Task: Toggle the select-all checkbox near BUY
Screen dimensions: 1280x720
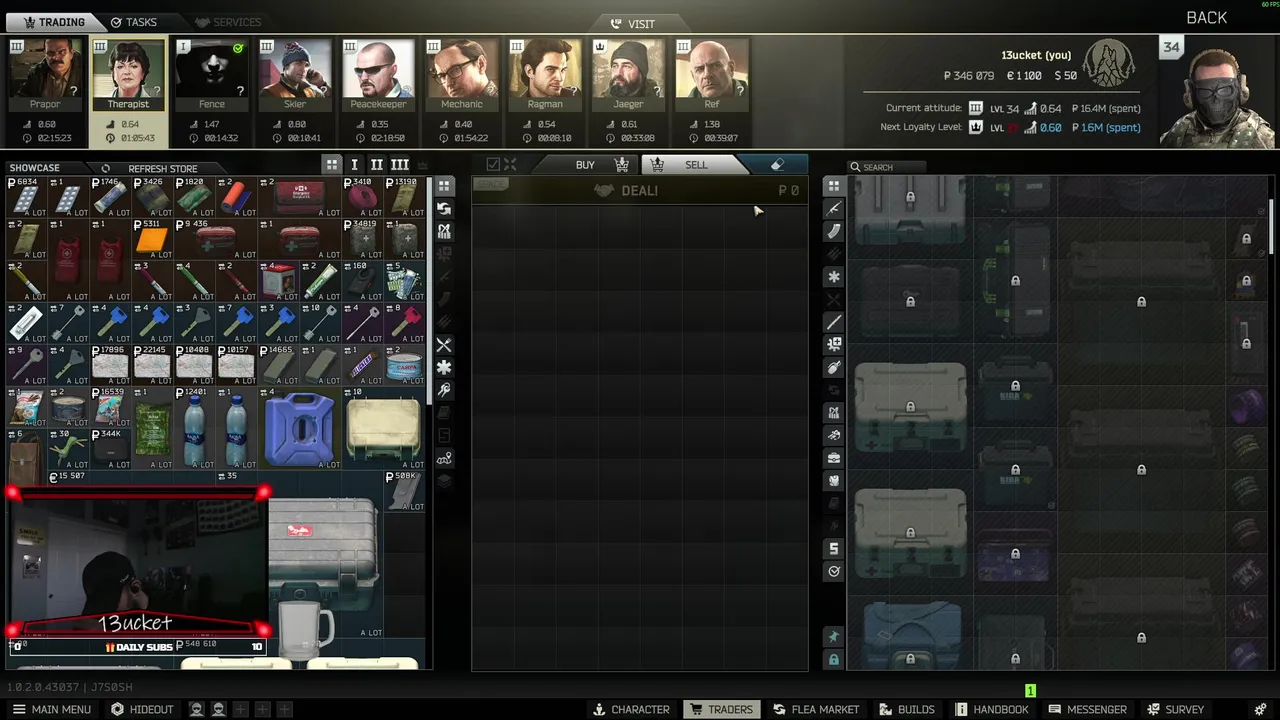Action: click(x=493, y=164)
